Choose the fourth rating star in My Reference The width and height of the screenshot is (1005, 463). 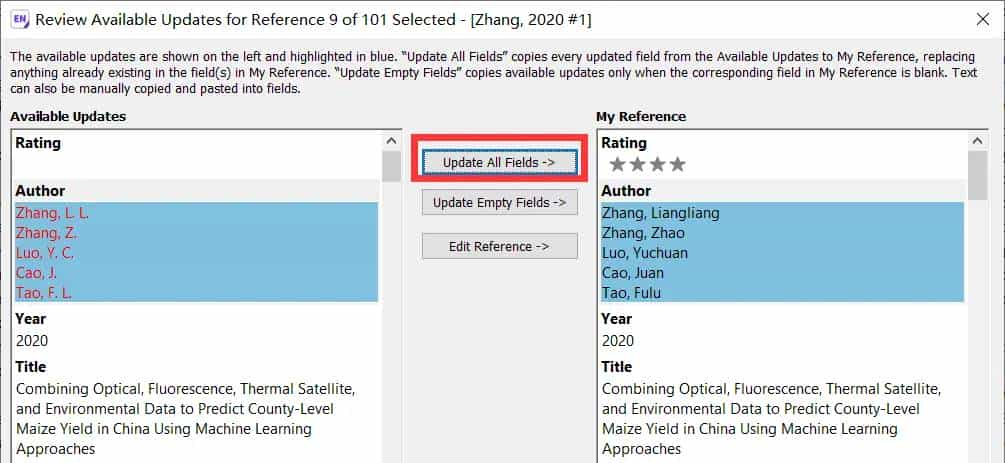[x=678, y=164]
